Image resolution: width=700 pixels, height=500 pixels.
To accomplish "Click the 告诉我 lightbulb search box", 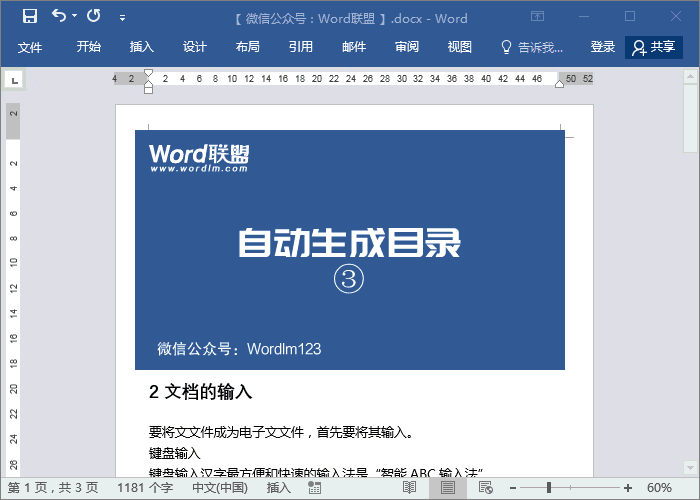I will [532, 47].
